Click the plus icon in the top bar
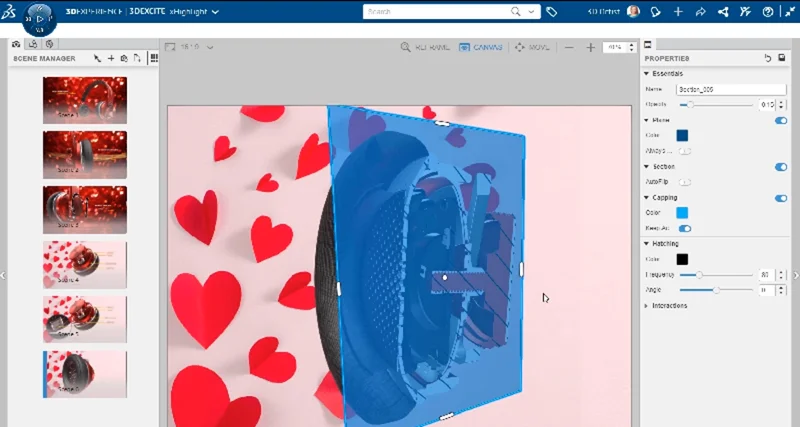 (x=678, y=12)
